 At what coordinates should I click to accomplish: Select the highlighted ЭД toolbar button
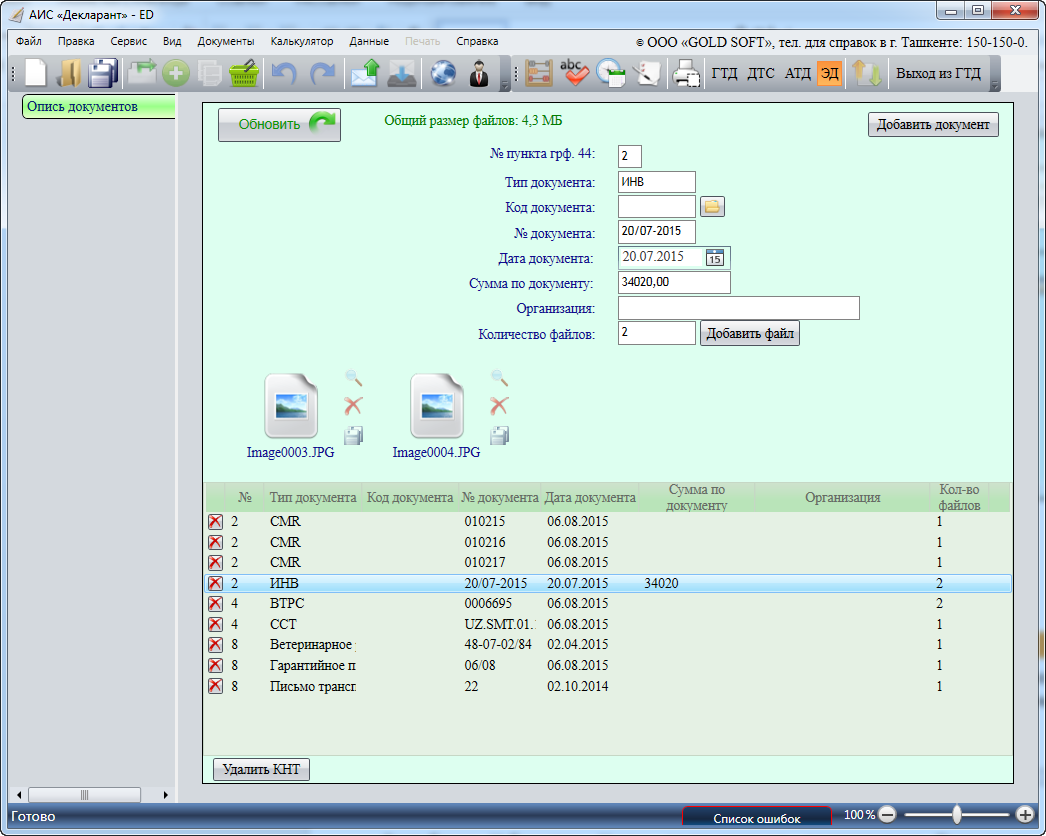(x=829, y=73)
